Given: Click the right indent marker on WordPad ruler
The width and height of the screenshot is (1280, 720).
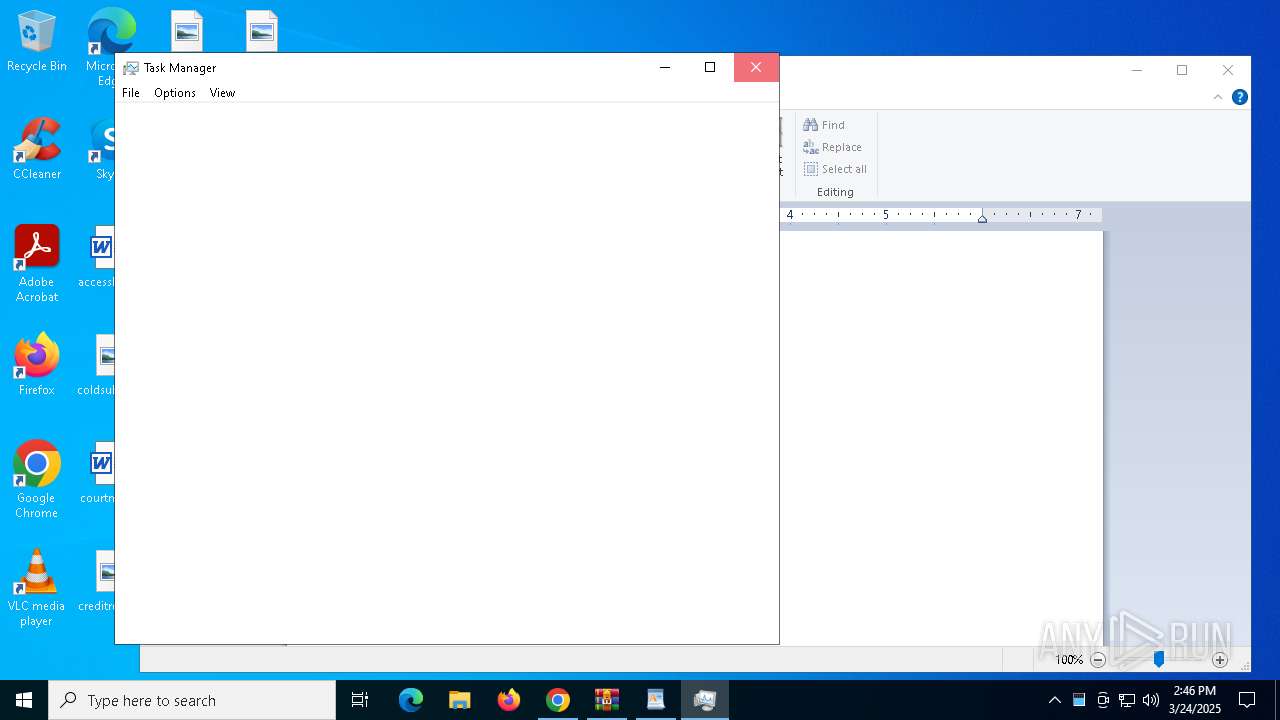Looking at the screenshot, I should point(982,217).
